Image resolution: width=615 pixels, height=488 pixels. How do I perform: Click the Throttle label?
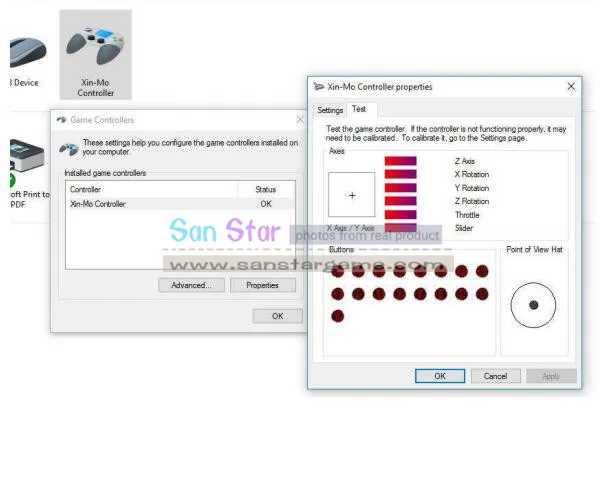(467, 215)
